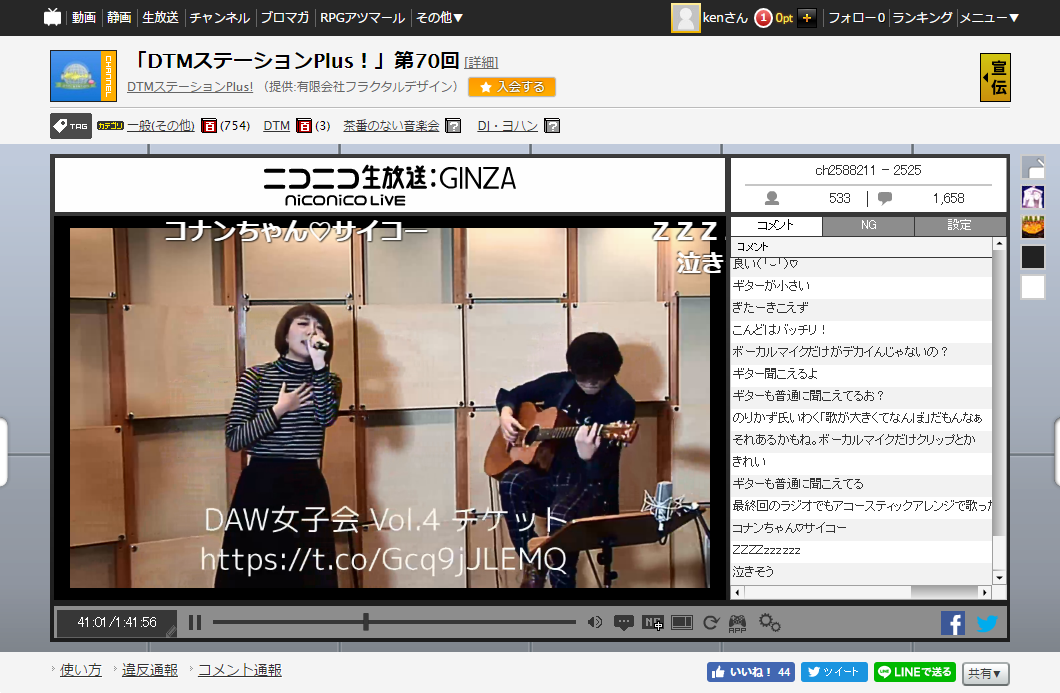The height and width of the screenshot is (693, 1060).
Task: Open the コメント通報 link
Action: pos(240,670)
